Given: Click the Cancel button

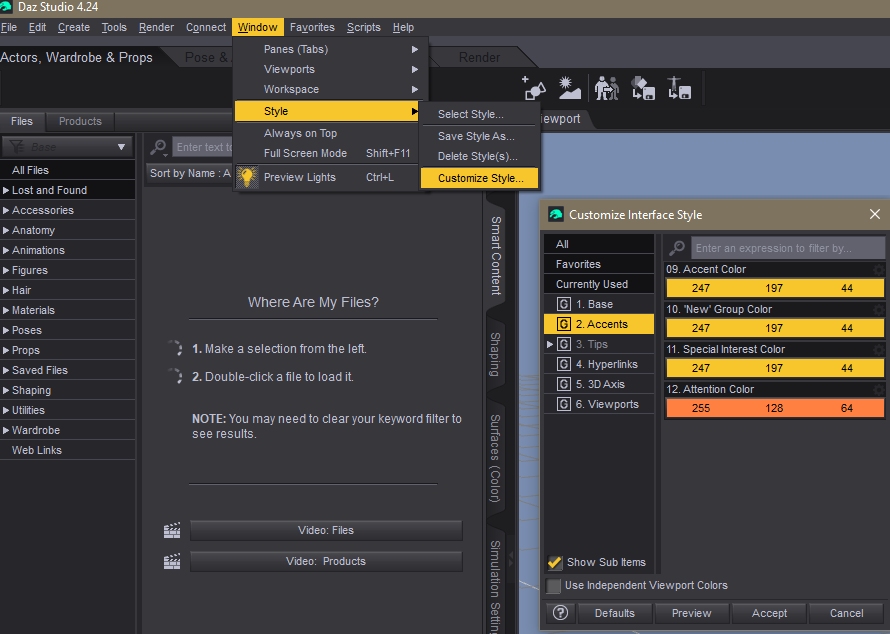Looking at the screenshot, I should pyautogui.click(x=846, y=613).
